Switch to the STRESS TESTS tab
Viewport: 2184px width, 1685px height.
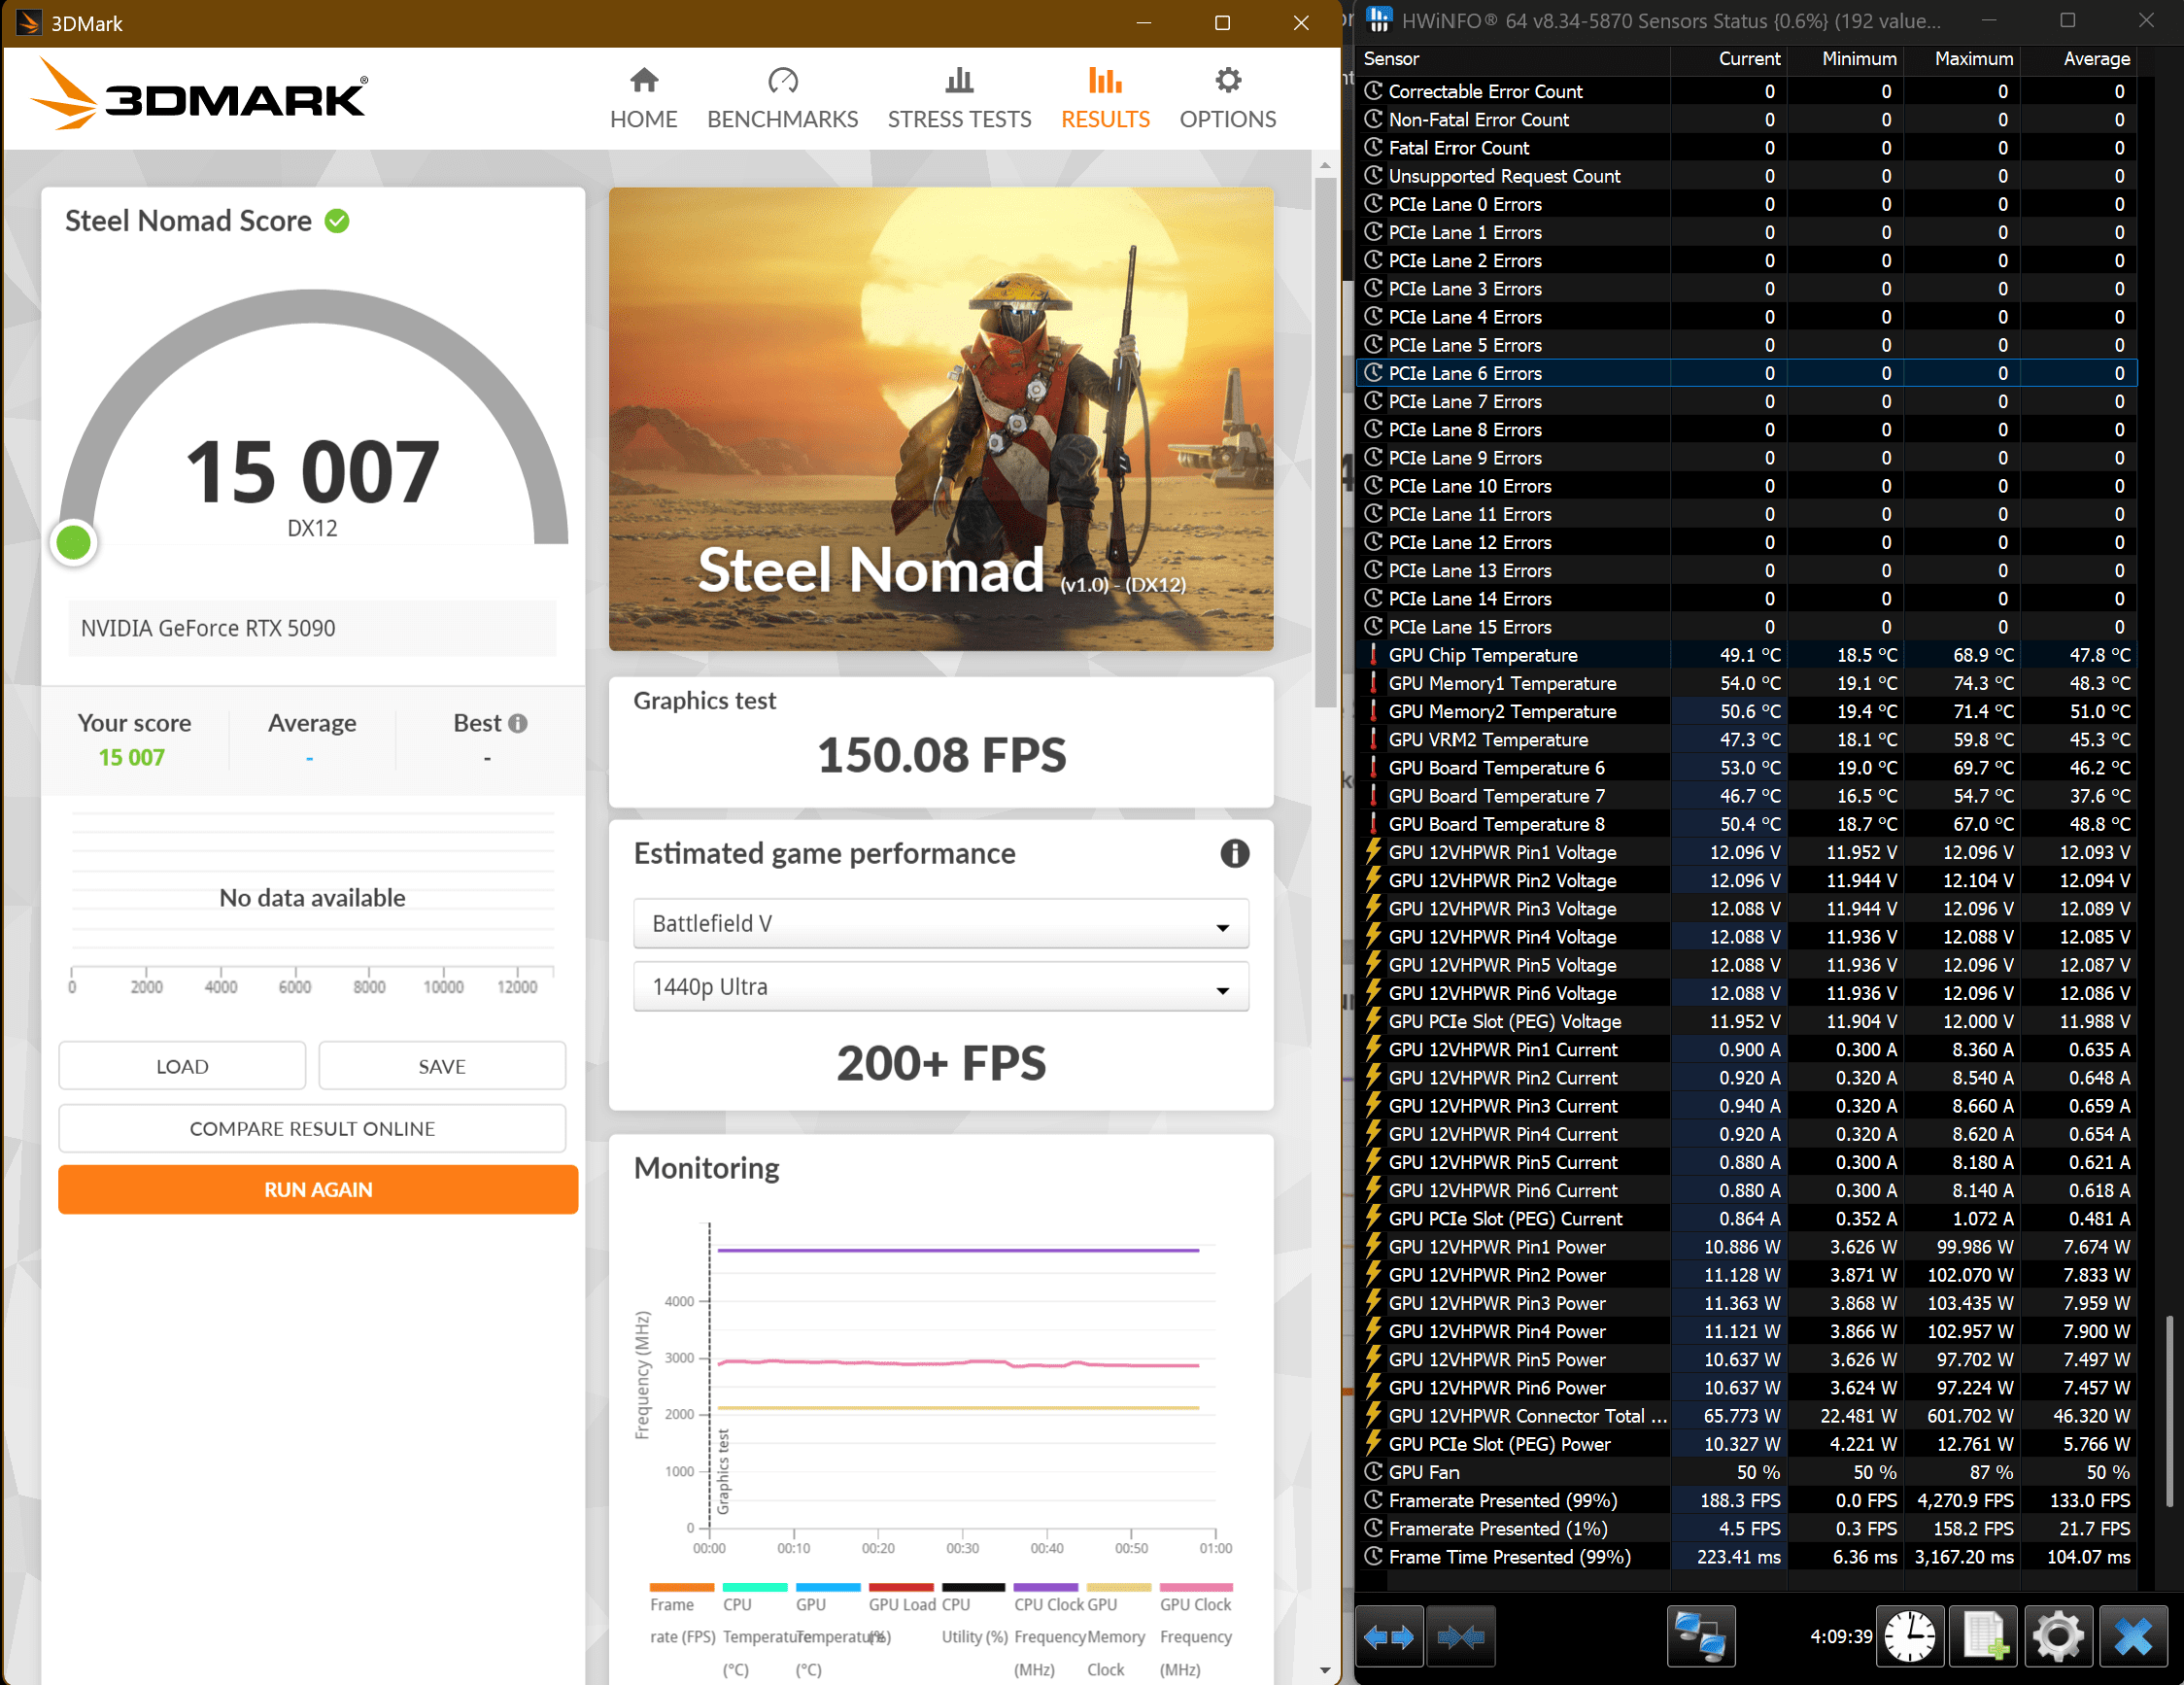tap(958, 98)
